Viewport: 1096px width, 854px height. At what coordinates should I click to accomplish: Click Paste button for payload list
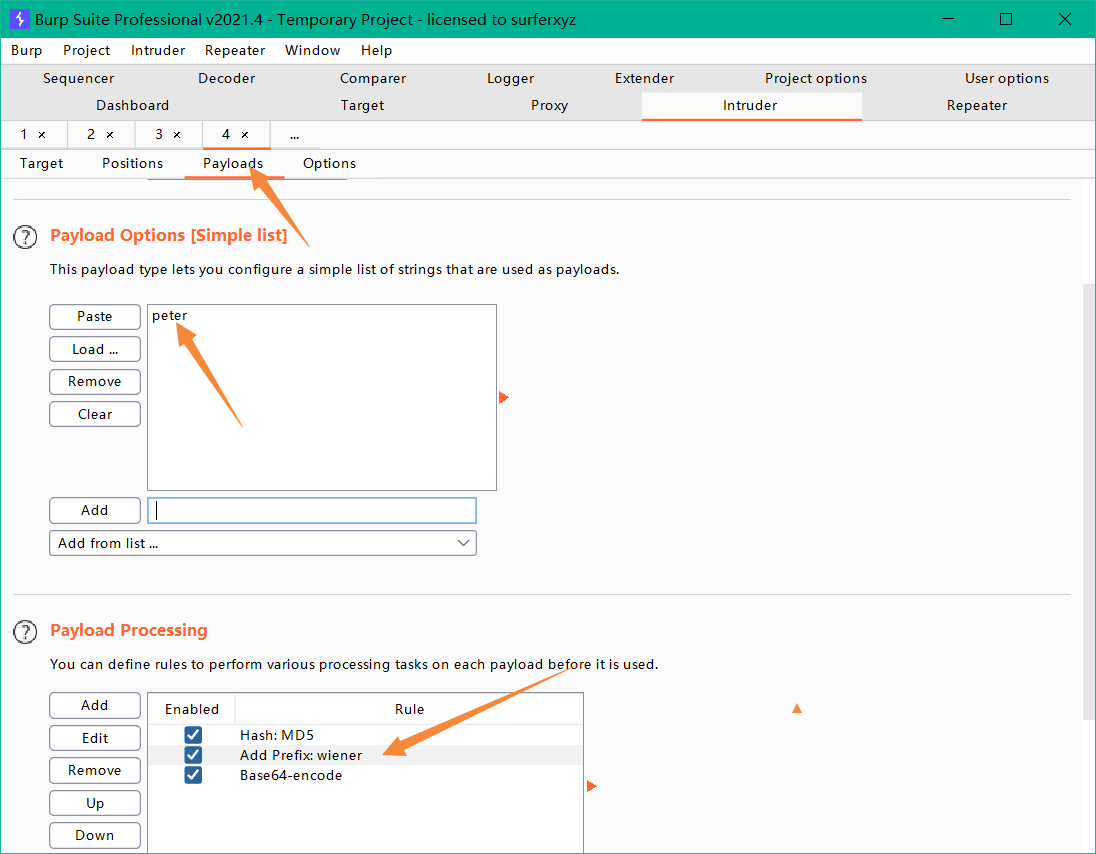pyautogui.click(x=95, y=317)
